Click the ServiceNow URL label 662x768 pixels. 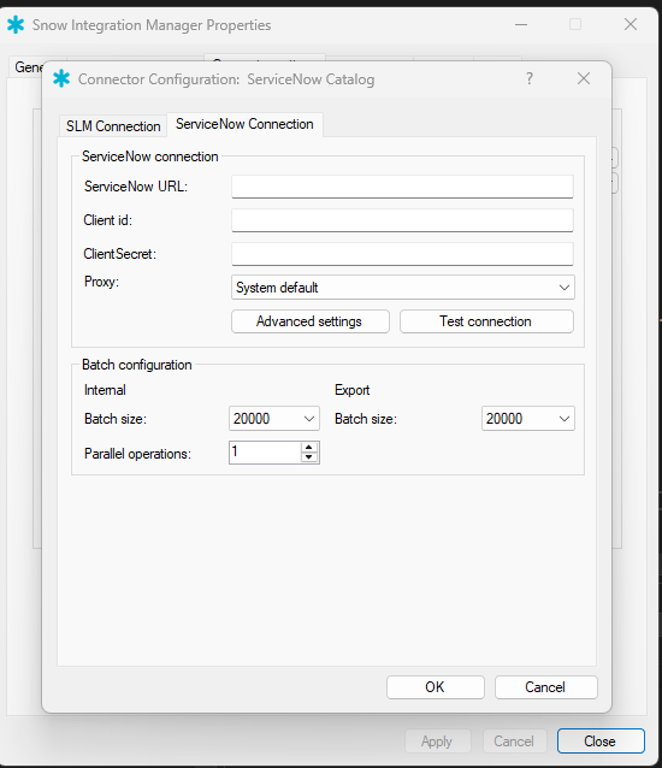coord(136,187)
